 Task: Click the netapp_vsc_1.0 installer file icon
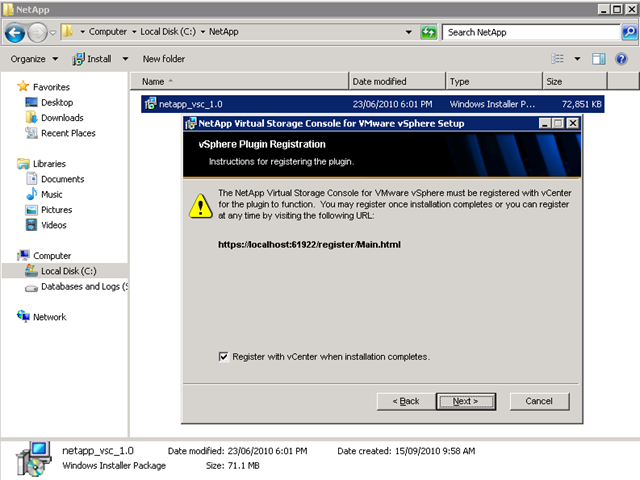point(150,104)
